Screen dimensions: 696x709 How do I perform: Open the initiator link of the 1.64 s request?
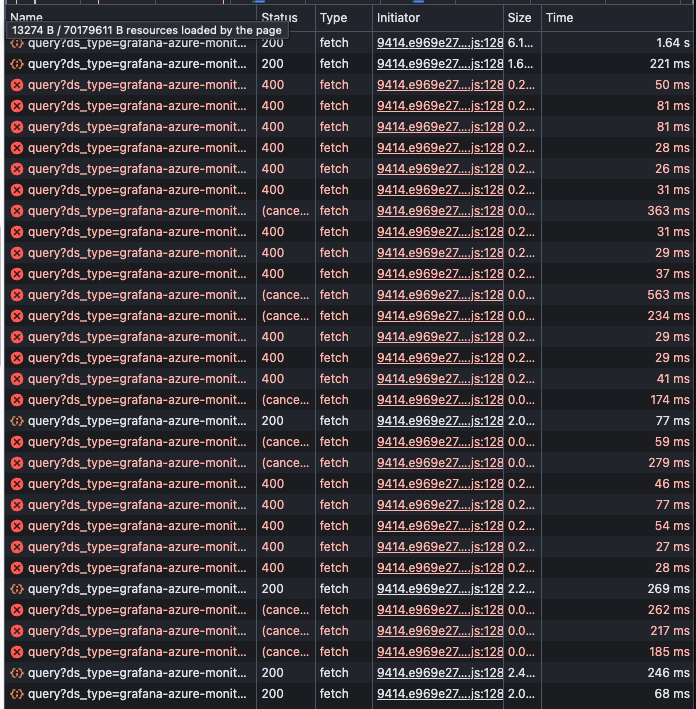click(440, 43)
